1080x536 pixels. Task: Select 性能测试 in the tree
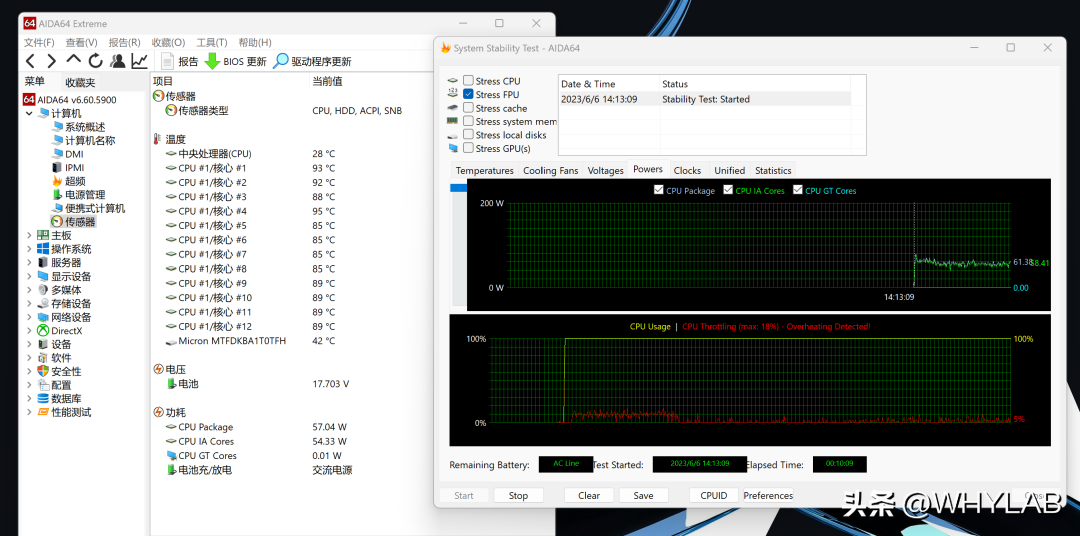point(64,412)
